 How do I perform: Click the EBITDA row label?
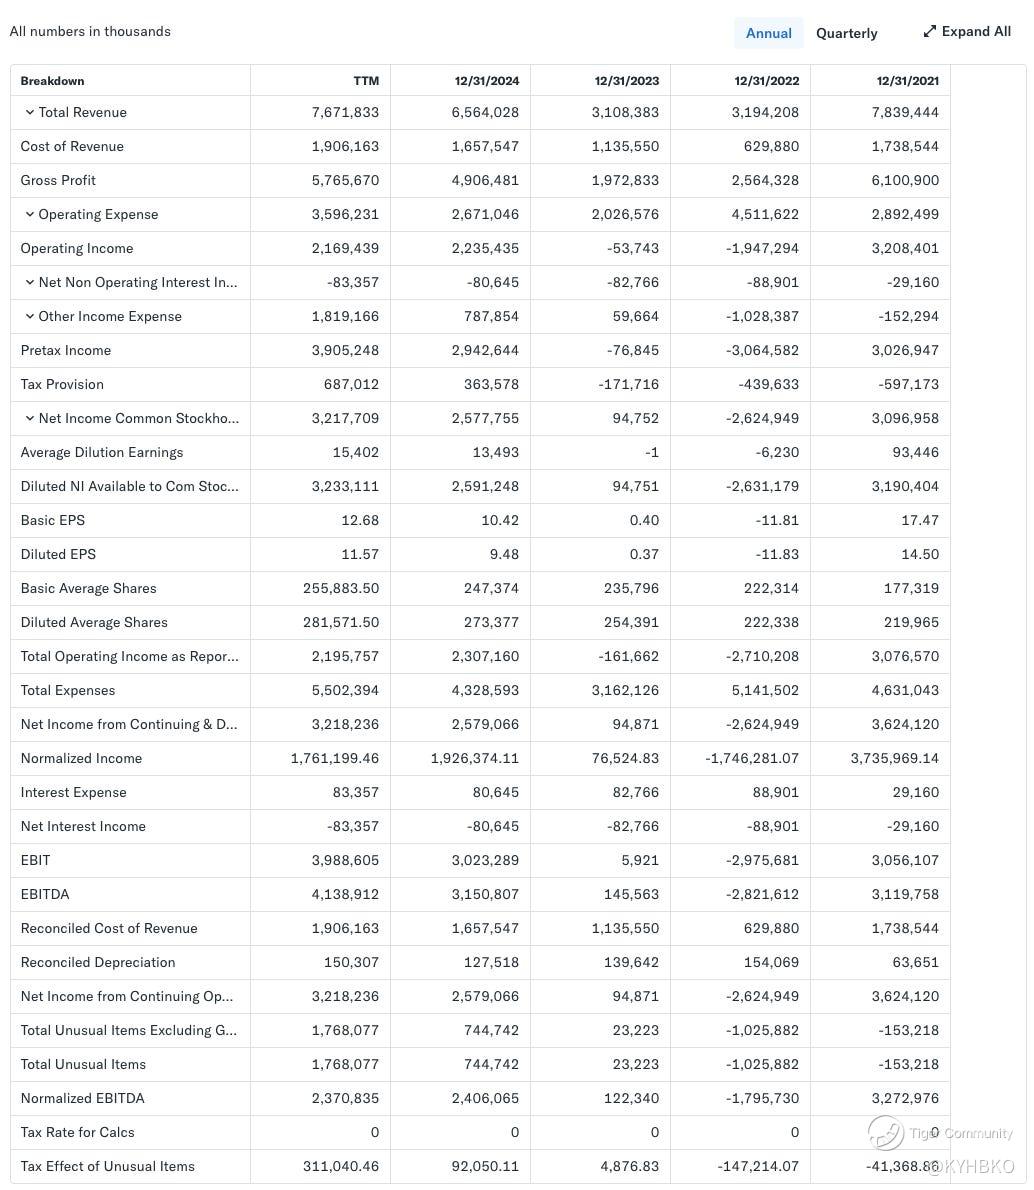(x=45, y=894)
